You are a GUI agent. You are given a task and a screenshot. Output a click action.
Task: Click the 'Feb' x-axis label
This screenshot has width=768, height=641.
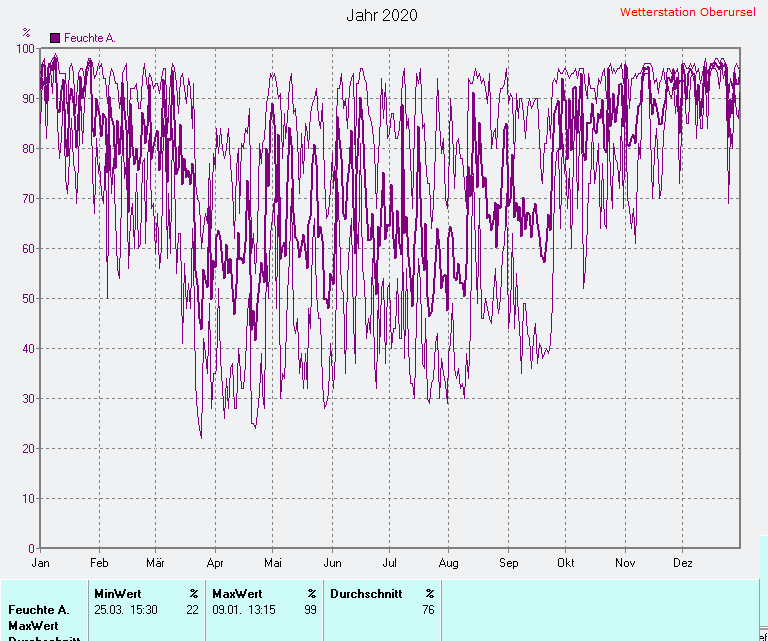[99, 563]
